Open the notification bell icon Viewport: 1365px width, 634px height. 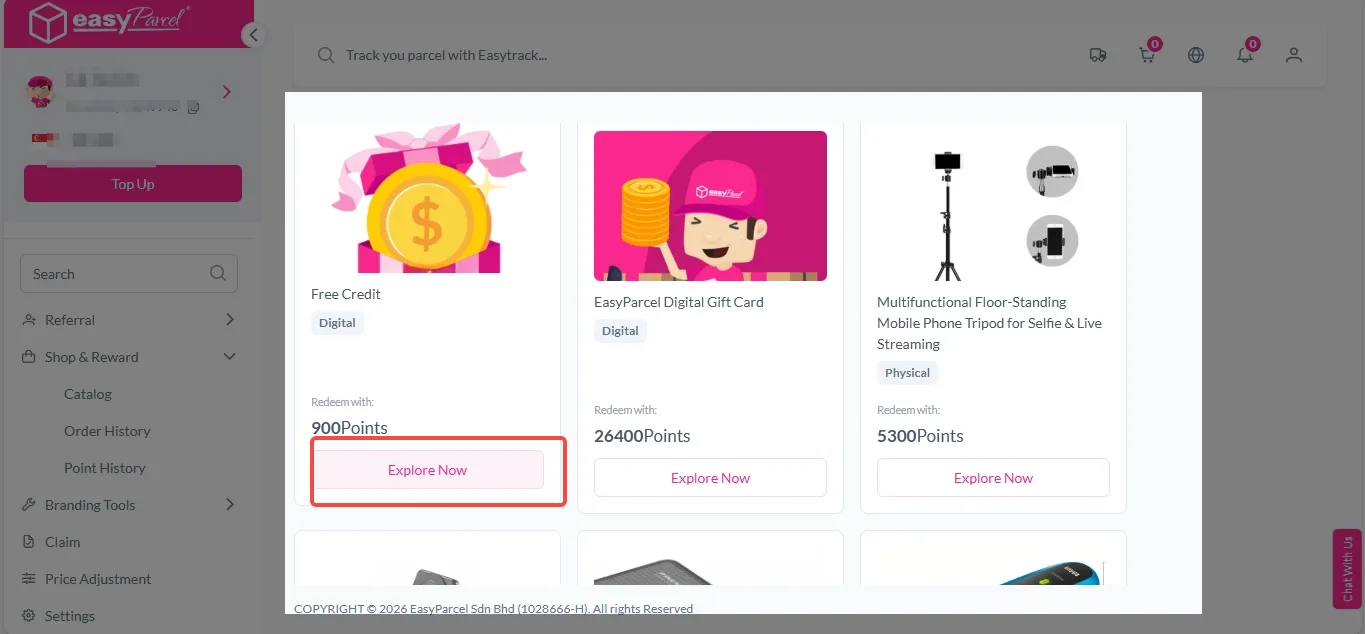pos(1244,55)
